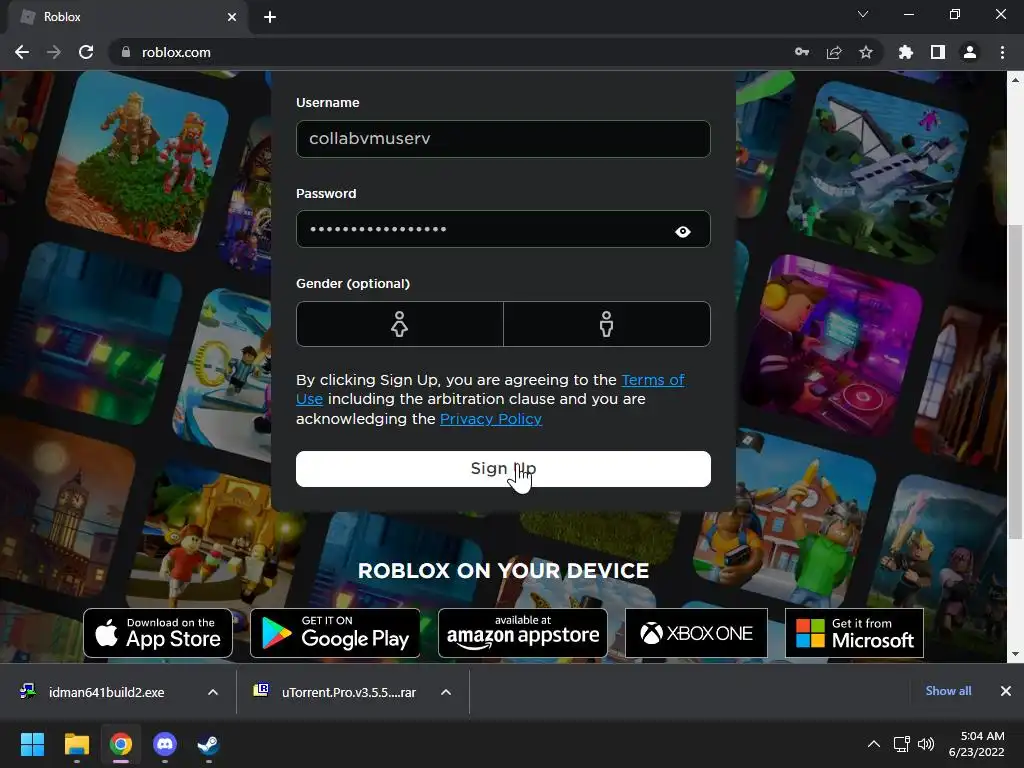The height and width of the screenshot is (768, 1024).
Task: Open Discord from the taskbar
Action: (165, 744)
